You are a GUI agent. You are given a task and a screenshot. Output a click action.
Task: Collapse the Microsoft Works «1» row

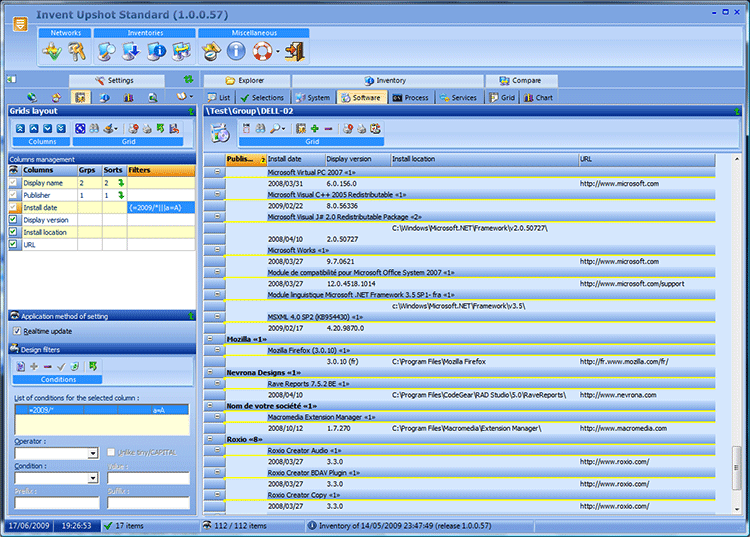tap(217, 250)
